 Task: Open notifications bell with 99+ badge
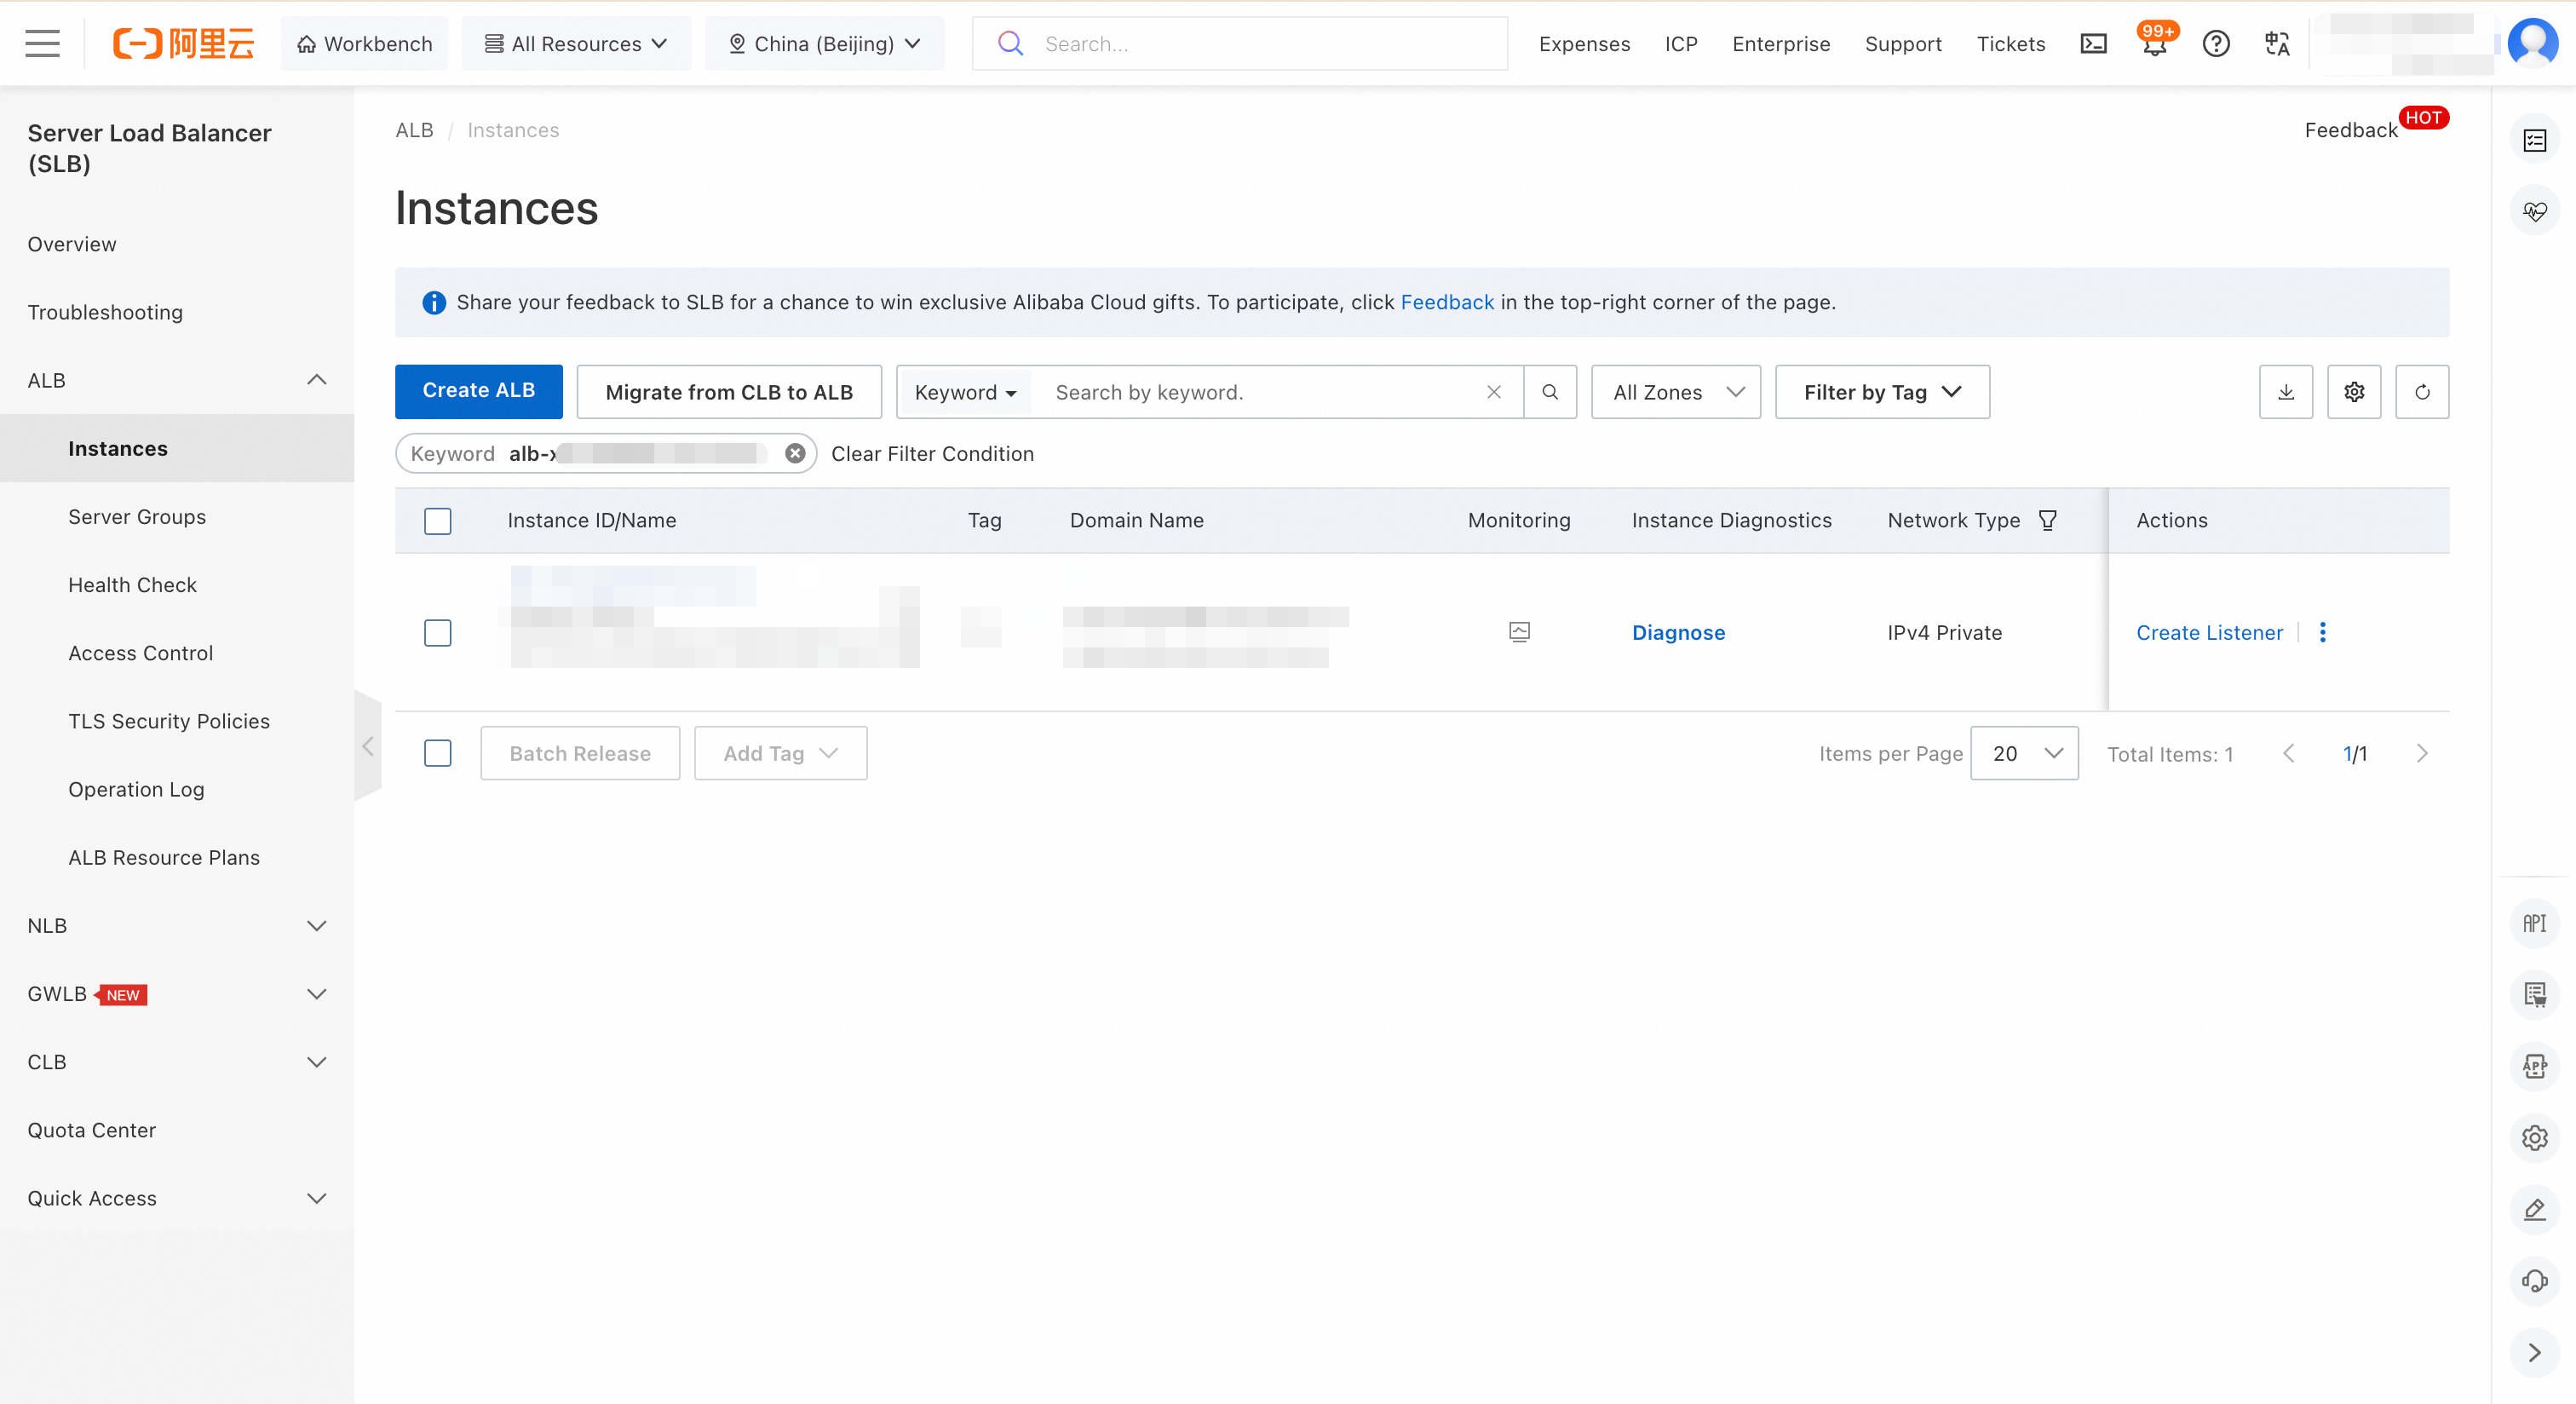tap(2155, 43)
